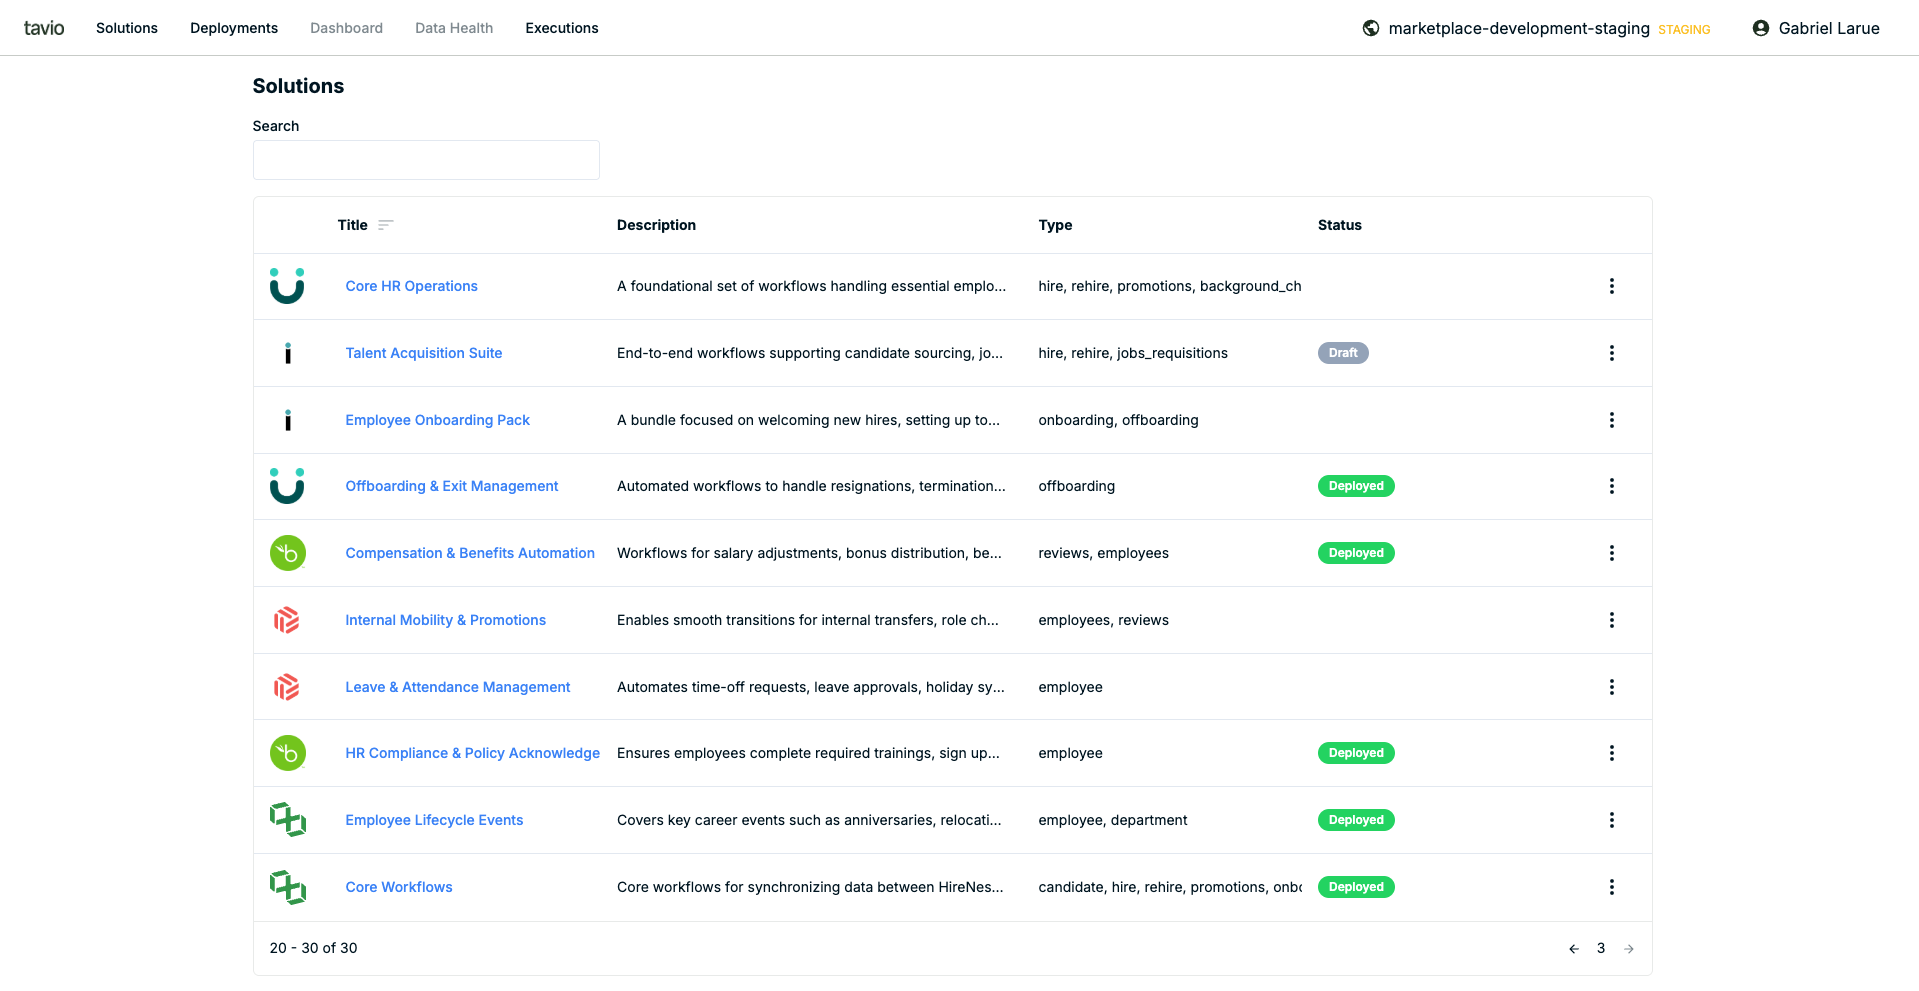This screenshot has width=1919, height=991.
Task: Click the Draft status badge
Action: [1342, 353]
